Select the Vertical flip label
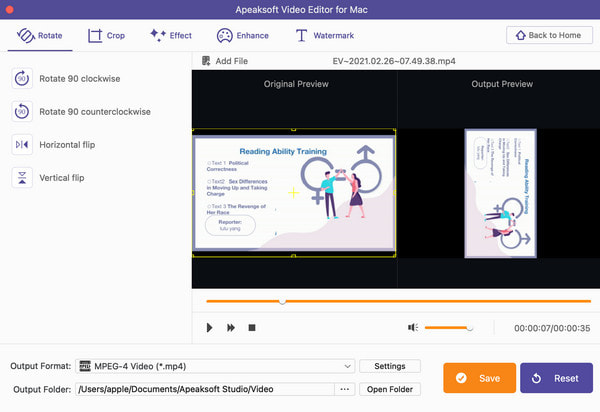 tap(62, 178)
